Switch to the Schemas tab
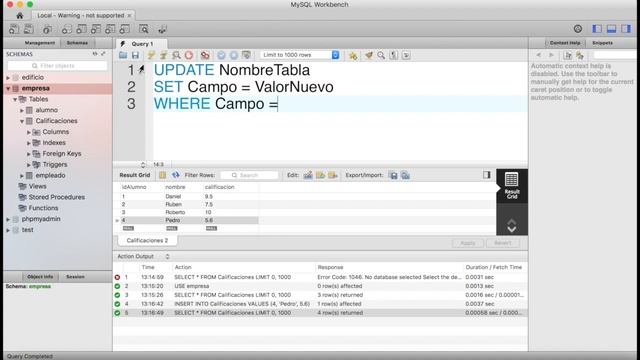The height and width of the screenshot is (360, 640). coord(77,43)
